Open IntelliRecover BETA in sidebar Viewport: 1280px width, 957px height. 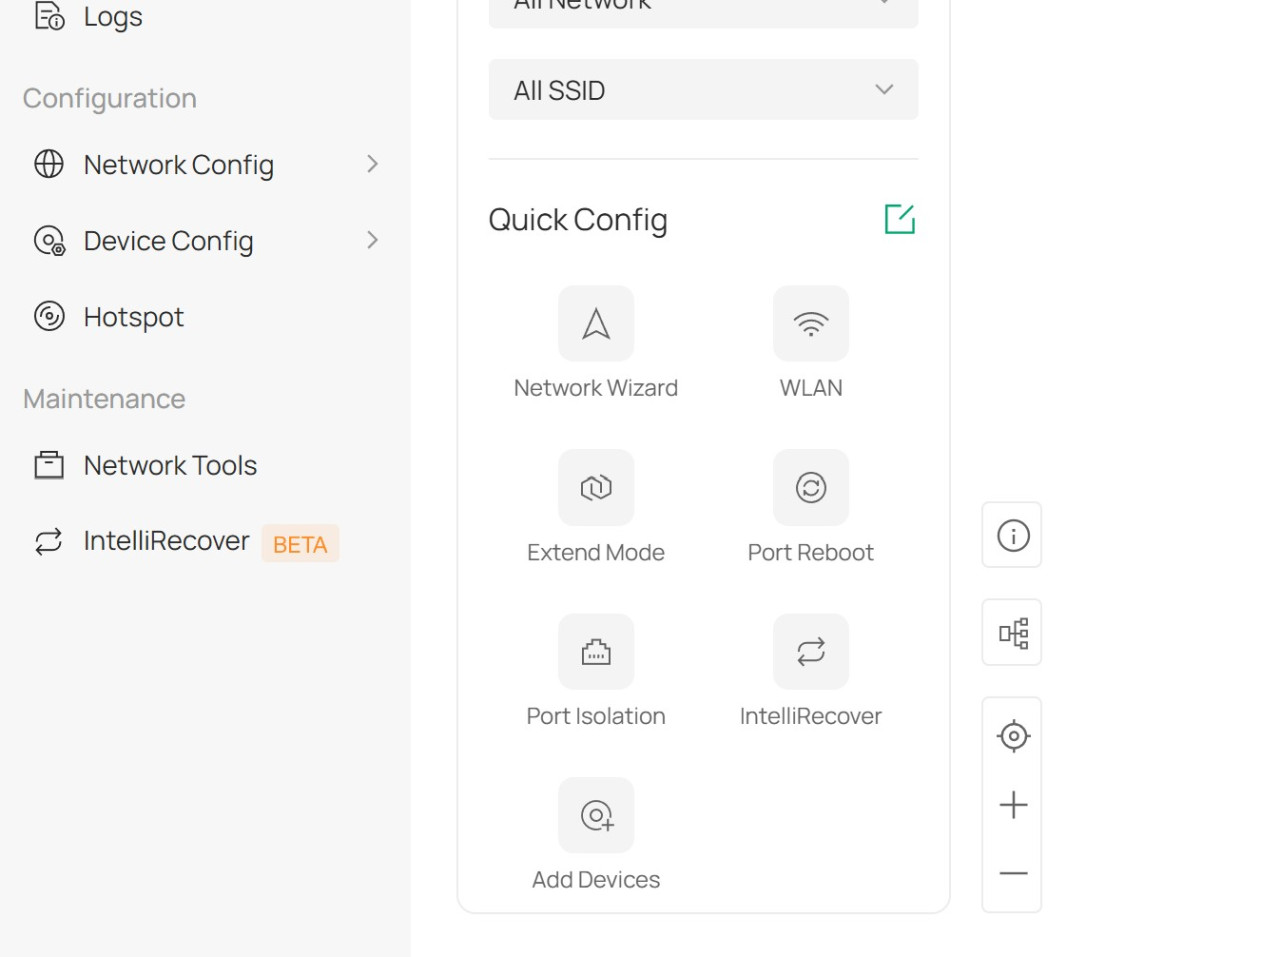pyautogui.click(x=166, y=541)
